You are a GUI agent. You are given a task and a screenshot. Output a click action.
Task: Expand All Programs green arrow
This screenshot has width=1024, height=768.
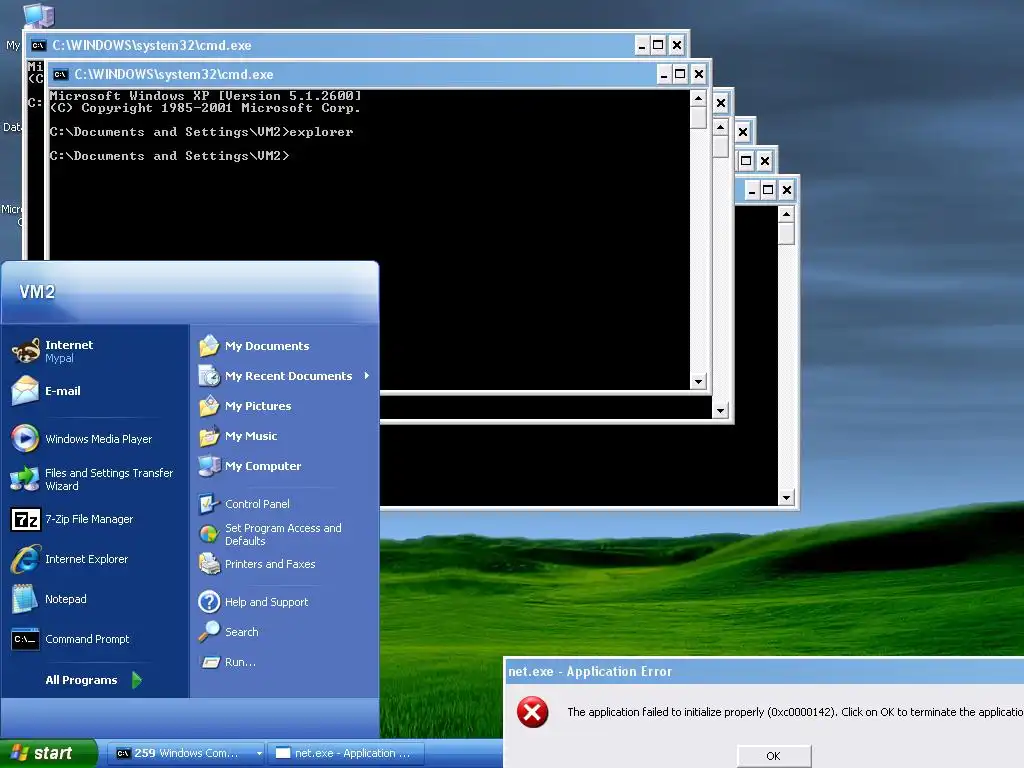(136, 680)
